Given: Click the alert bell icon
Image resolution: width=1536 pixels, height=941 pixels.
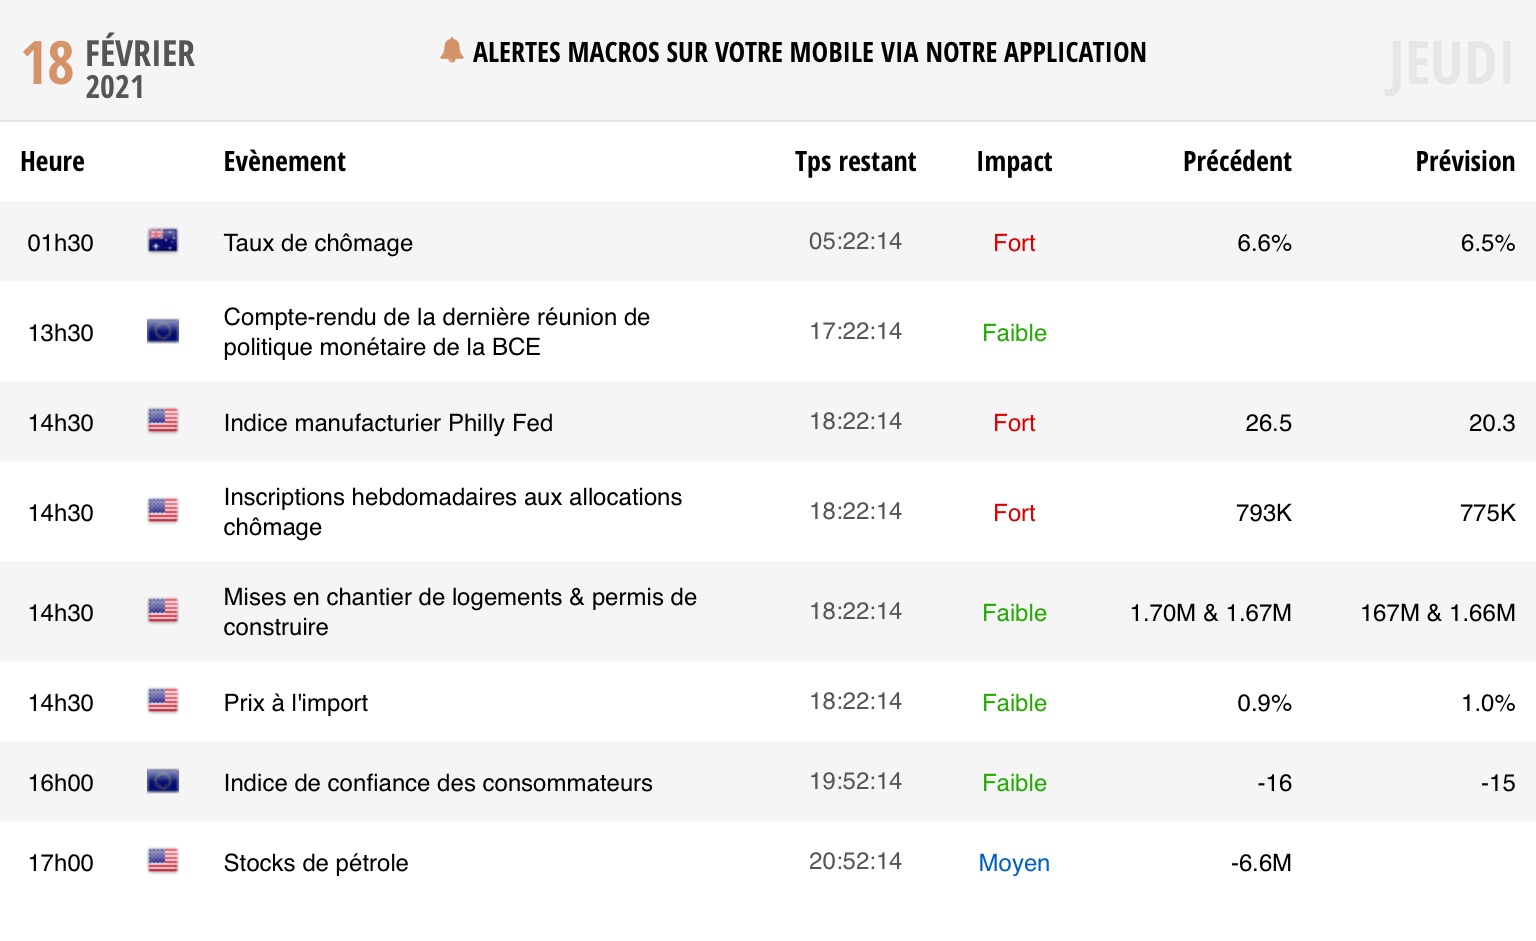Looking at the screenshot, I should coord(451,51).
